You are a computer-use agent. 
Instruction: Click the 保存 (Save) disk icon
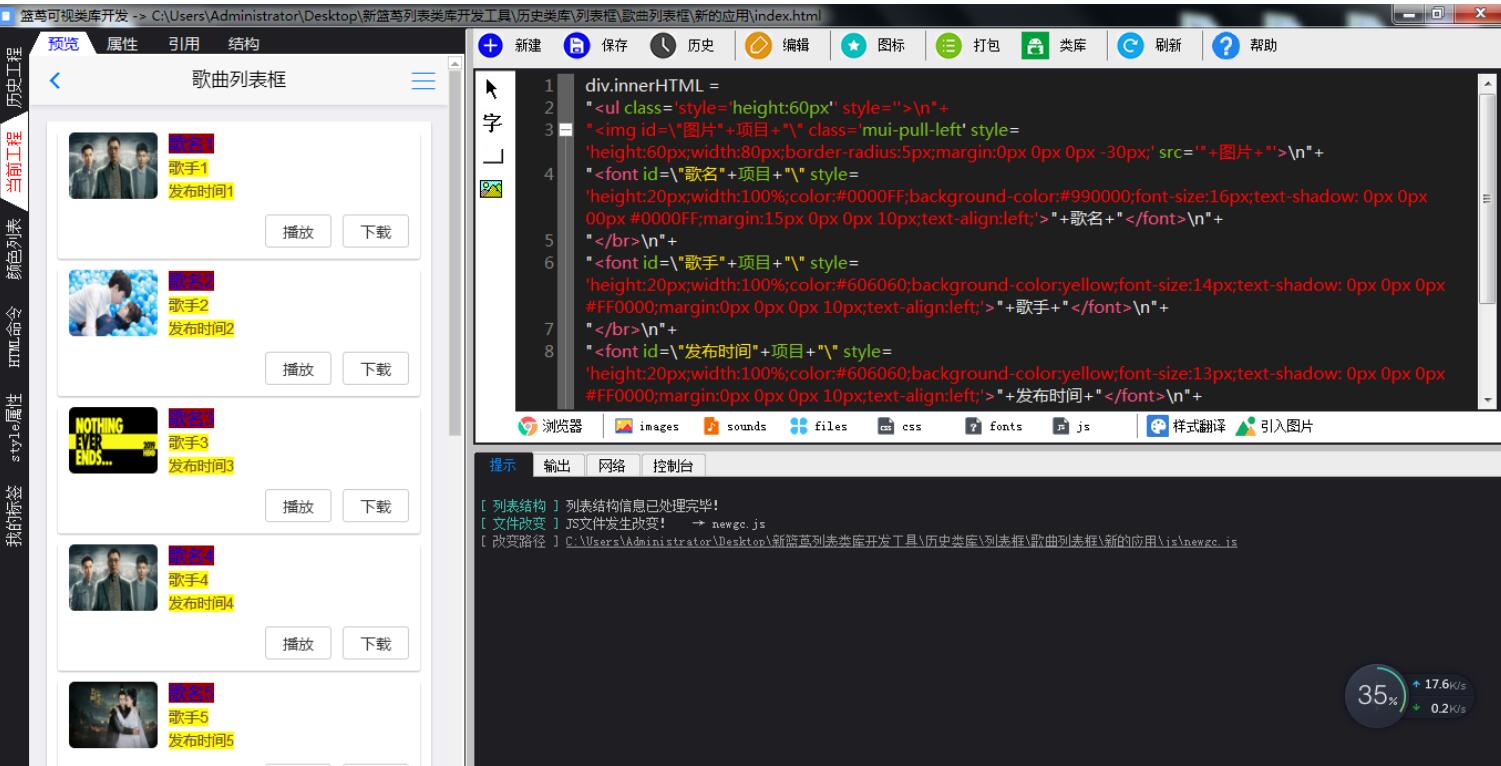(x=576, y=46)
